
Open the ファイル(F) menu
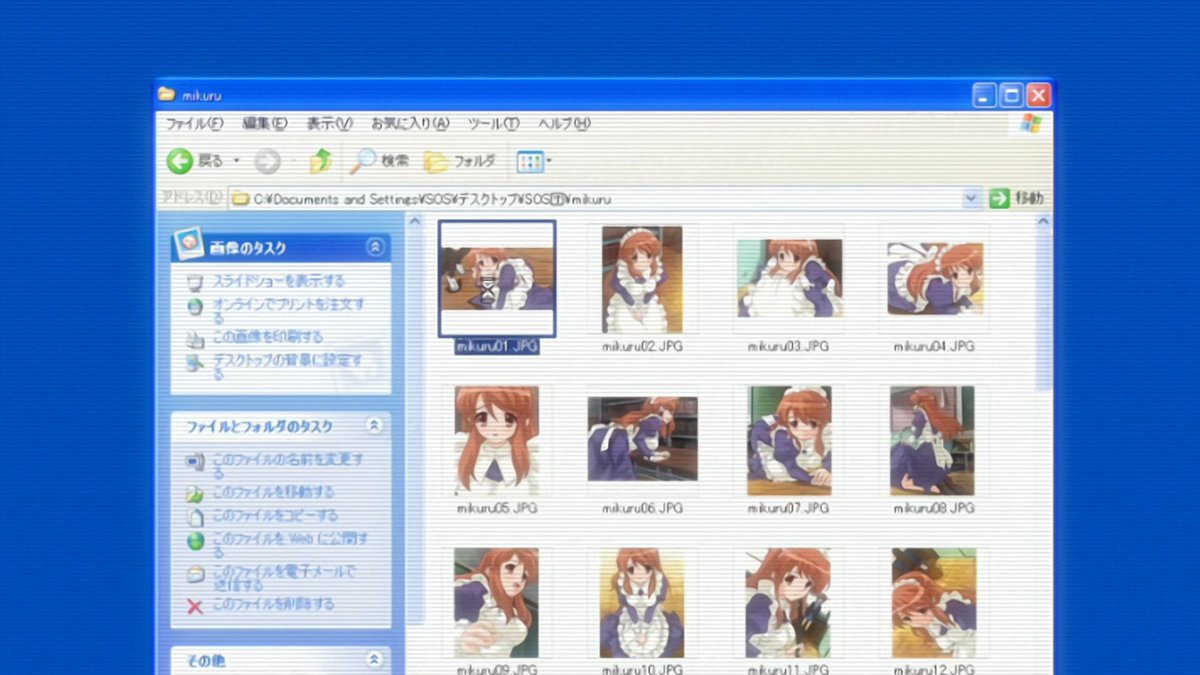click(x=194, y=124)
